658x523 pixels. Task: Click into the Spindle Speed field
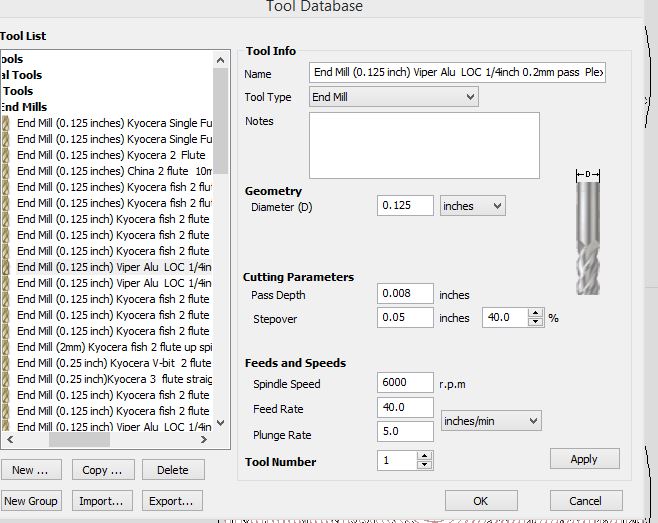tap(405, 383)
